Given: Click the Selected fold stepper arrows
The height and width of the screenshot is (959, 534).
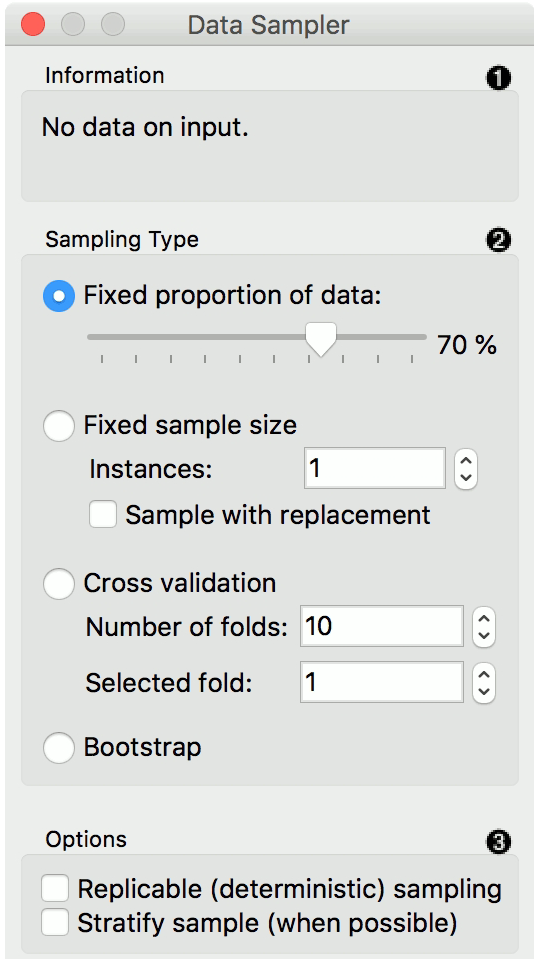Looking at the screenshot, I should coord(484,683).
